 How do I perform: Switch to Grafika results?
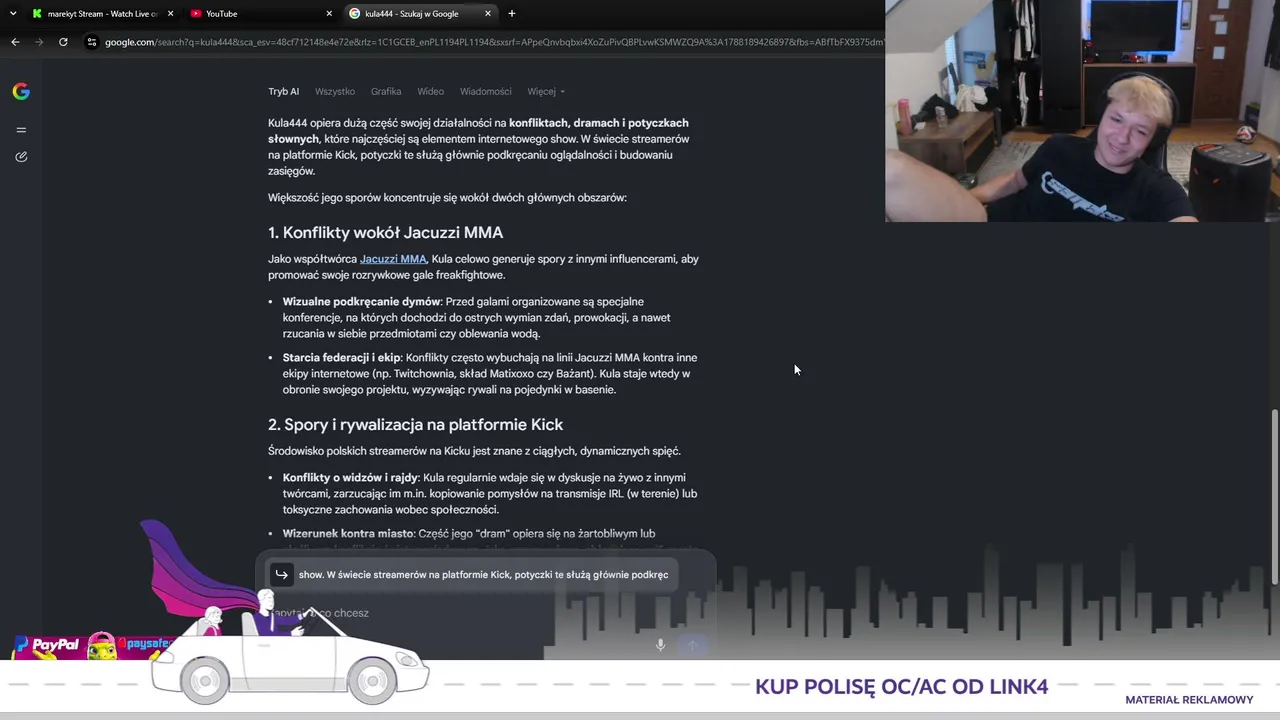click(x=386, y=92)
